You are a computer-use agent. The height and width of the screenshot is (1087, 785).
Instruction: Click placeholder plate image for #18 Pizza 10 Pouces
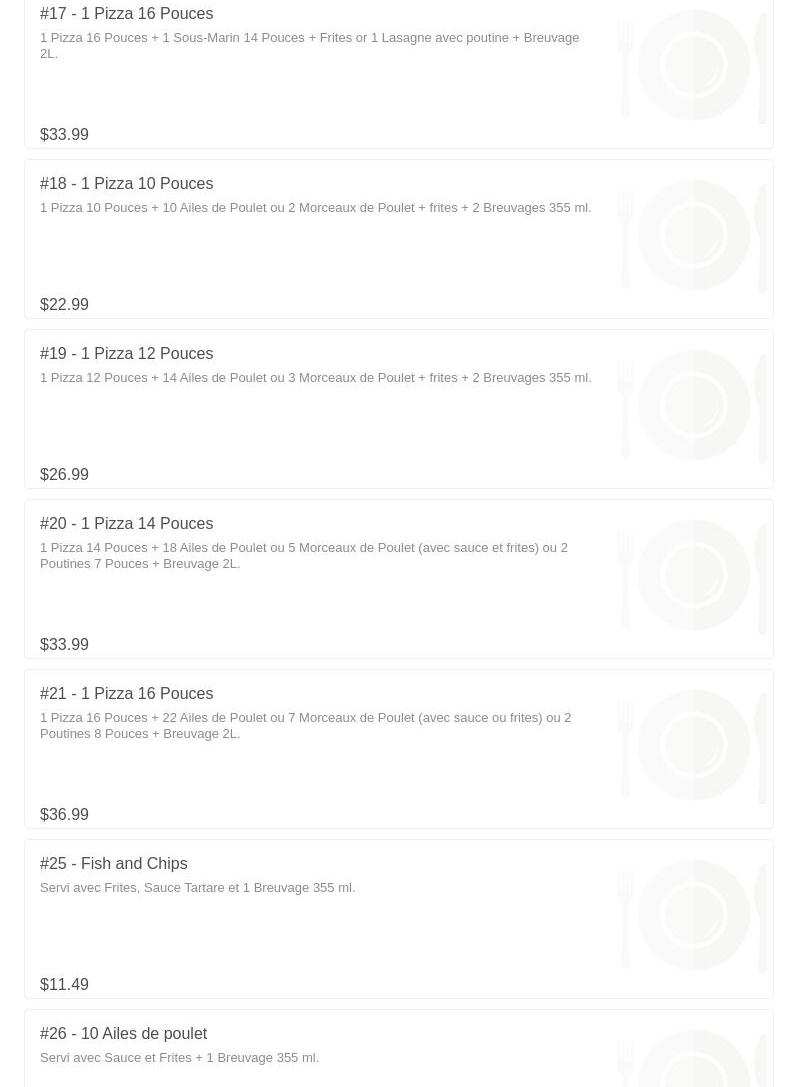pyautogui.click(x=693, y=236)
